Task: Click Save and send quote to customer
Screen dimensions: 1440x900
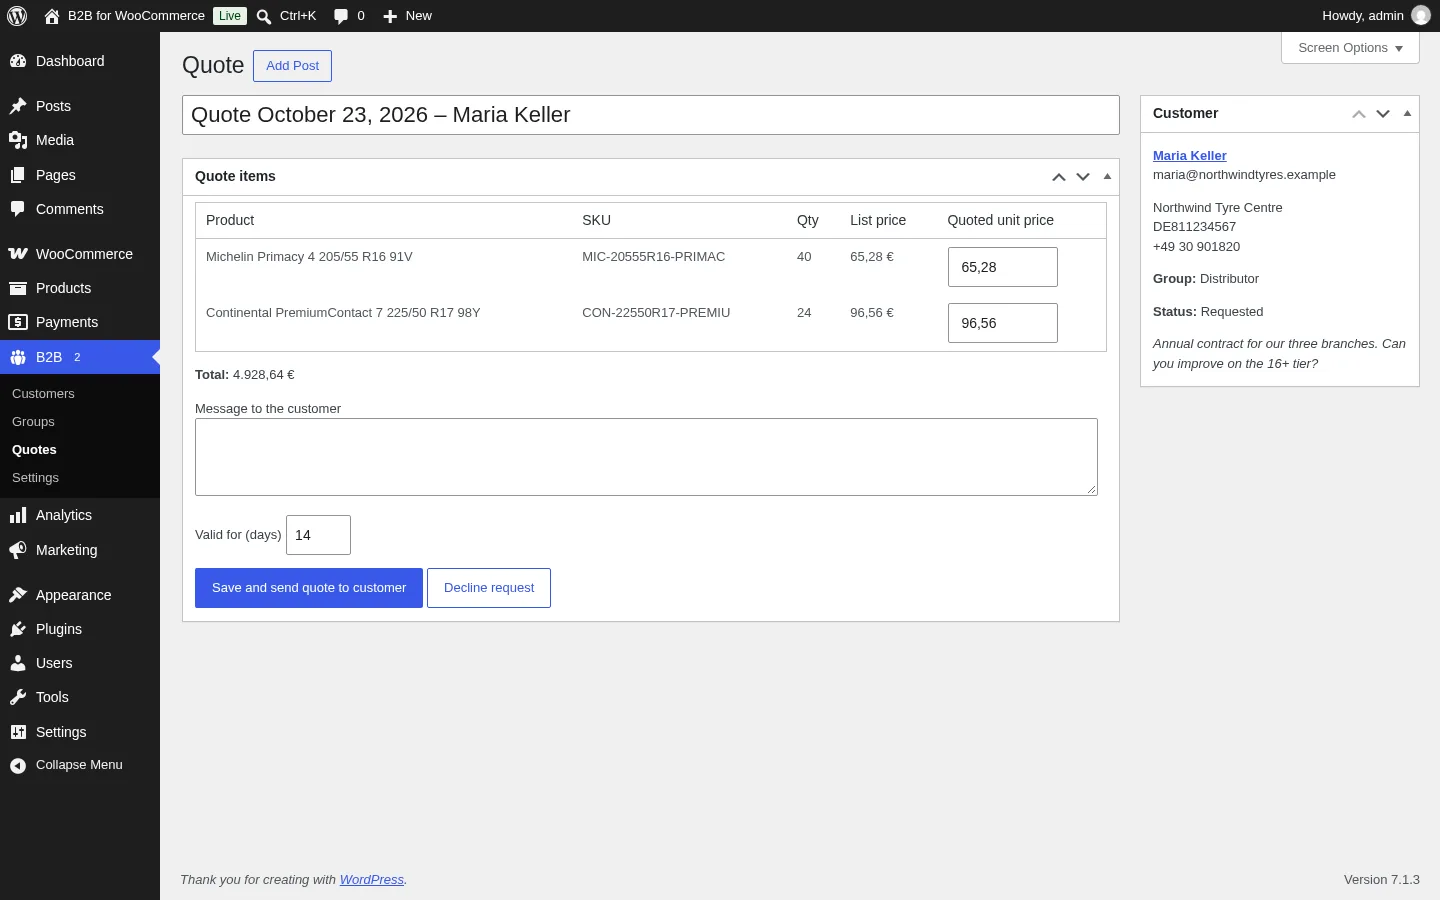Action: [x=309, y=588]
